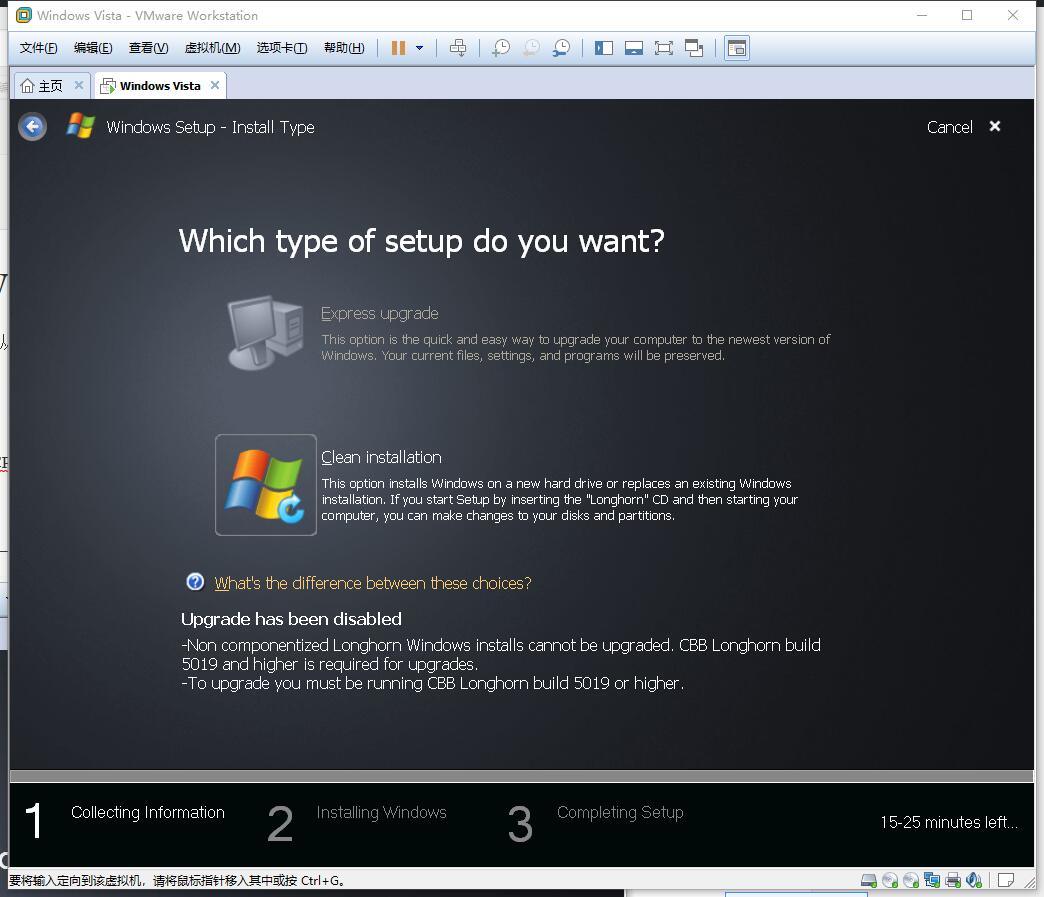
Task: Open the snapshot manager
Action: 561,48
